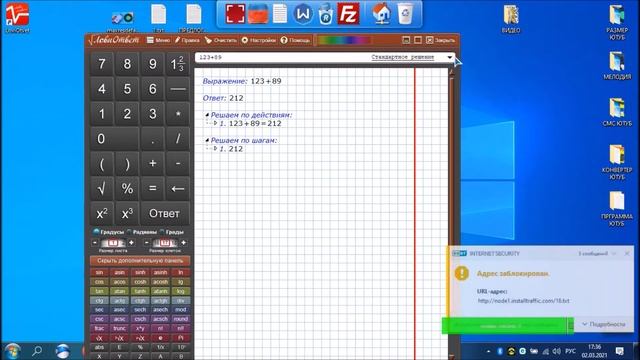Click Очистить to clear the sheet
The width and height of the screenshot is (640, 360).
[x=221, y=40]
